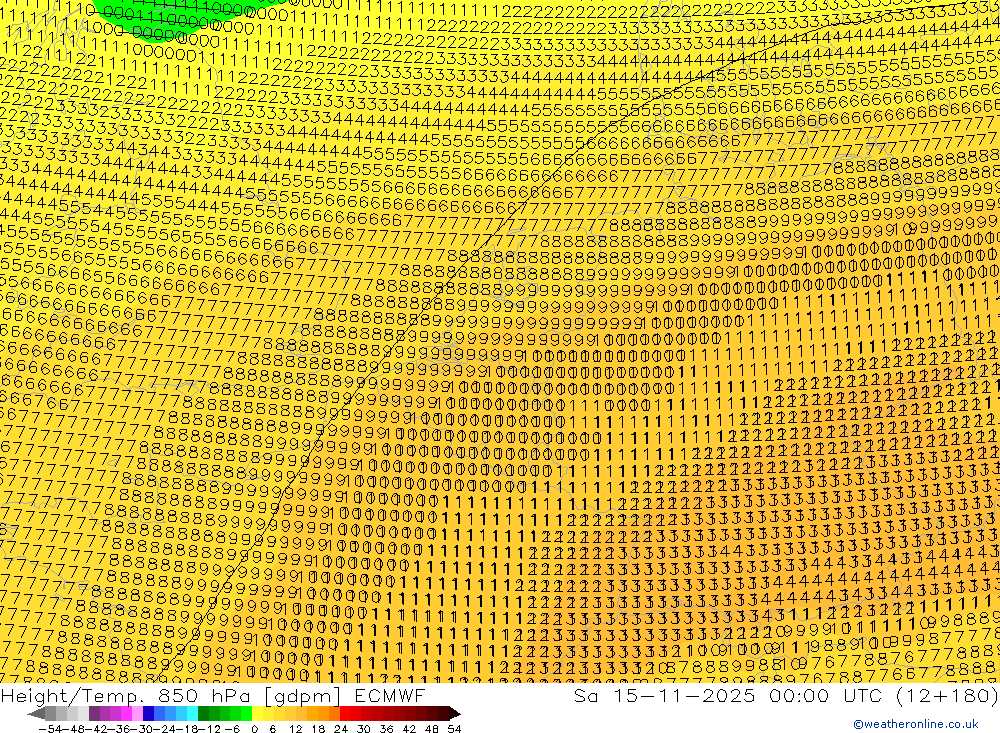Click the positive '18' legend label

pos(318,729)
